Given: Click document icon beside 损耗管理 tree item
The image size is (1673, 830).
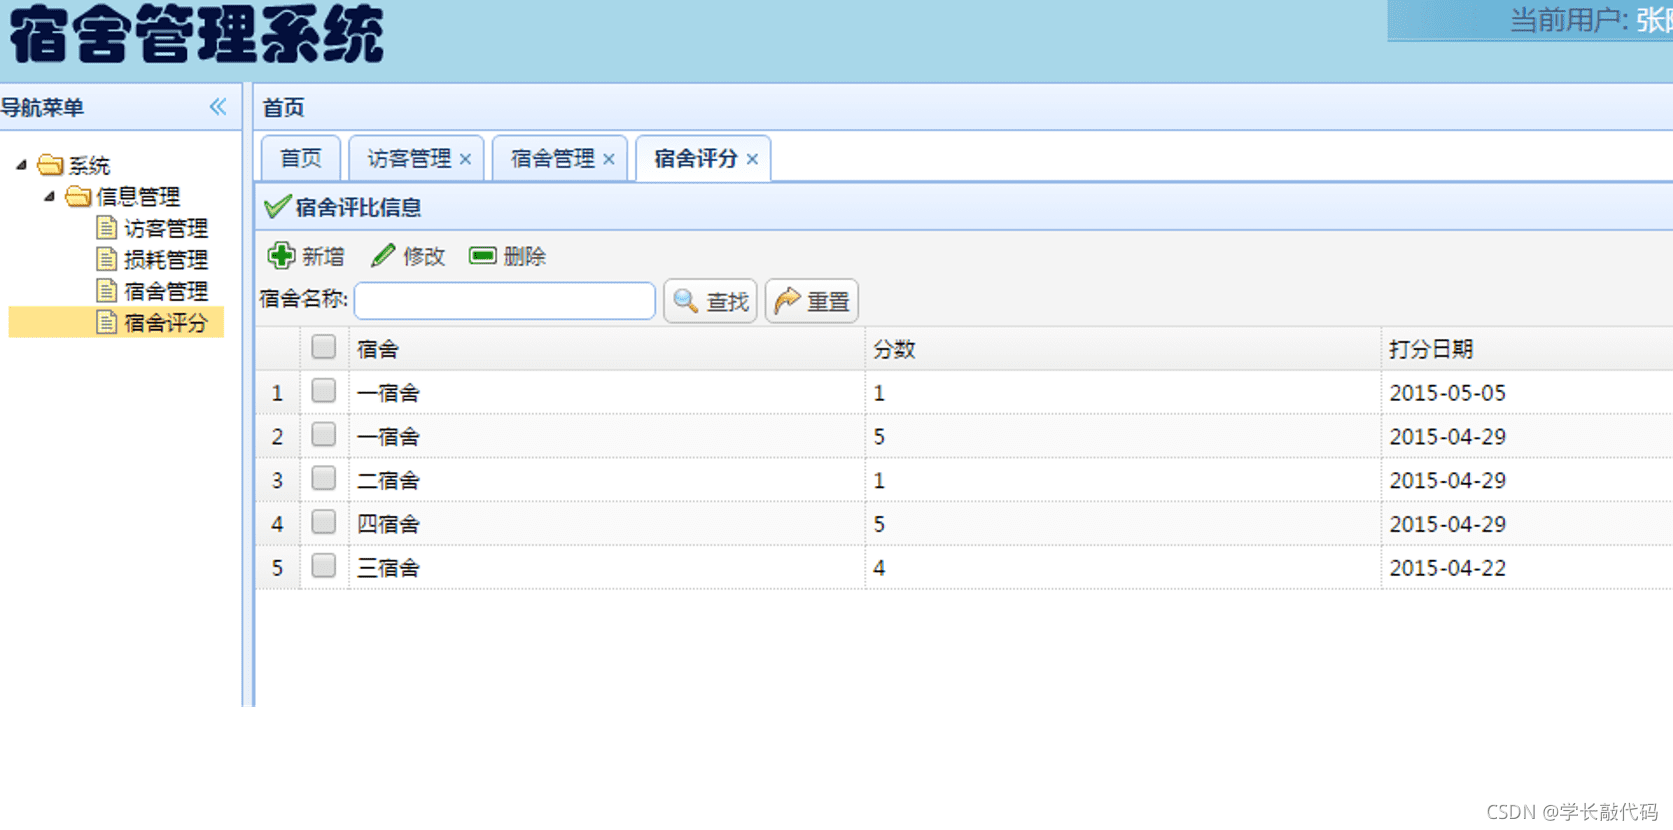Looking at the screenshot, I should tap(106, 260).
